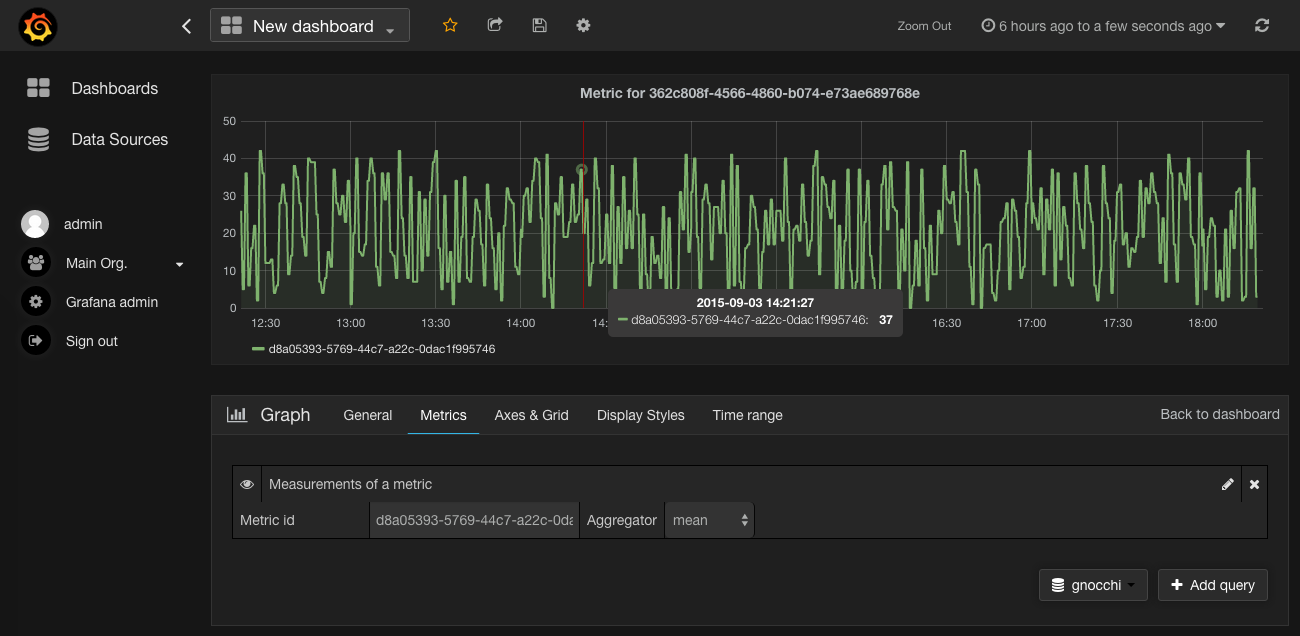Viewport: 1300px width, 636px height.
Task: Open the share dashboard icon
Action: click(494, 25)
